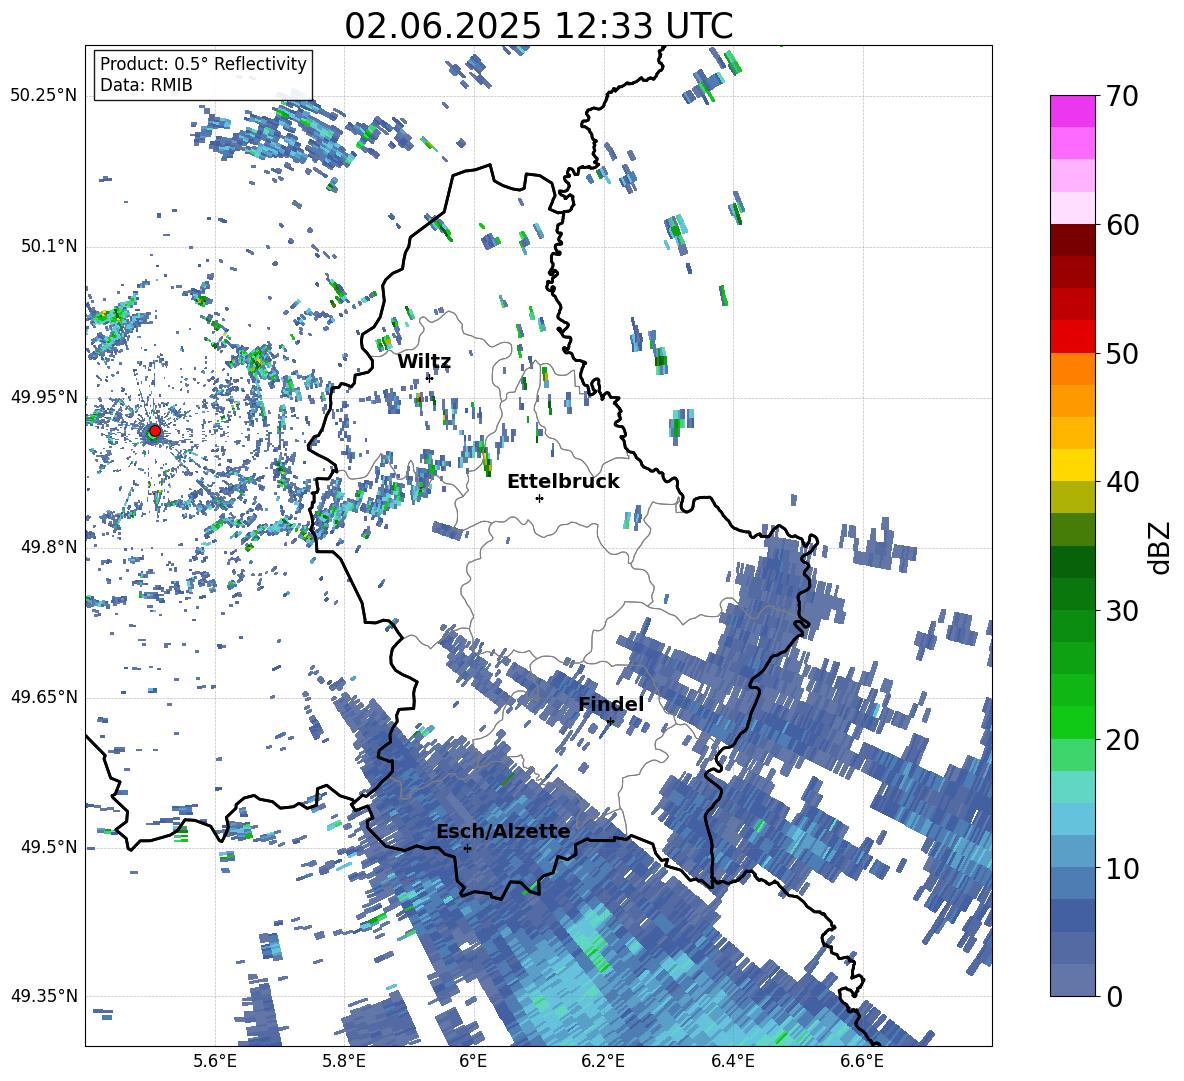The height and width of the screenshot is (1081, 1184).
Task: Click the colorbar tick value 50
Action: tap(1121, 353)
